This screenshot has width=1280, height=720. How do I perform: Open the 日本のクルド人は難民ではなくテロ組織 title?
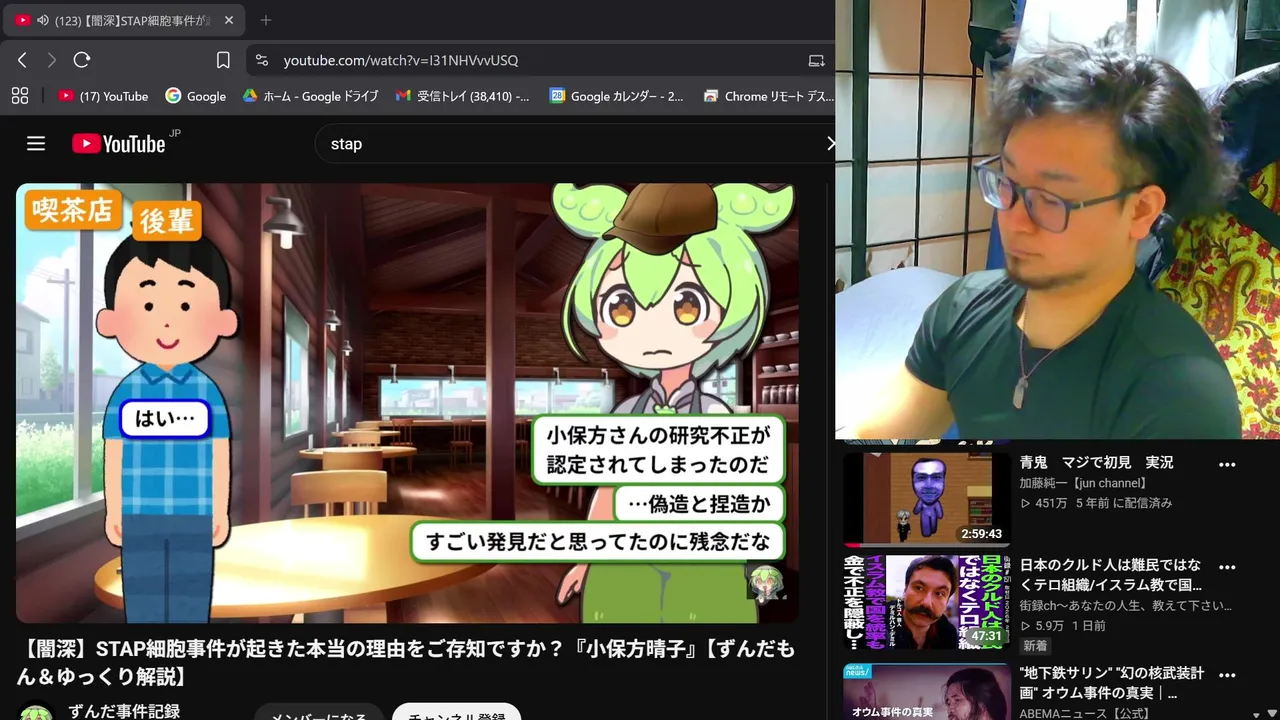pos(1111,575)
